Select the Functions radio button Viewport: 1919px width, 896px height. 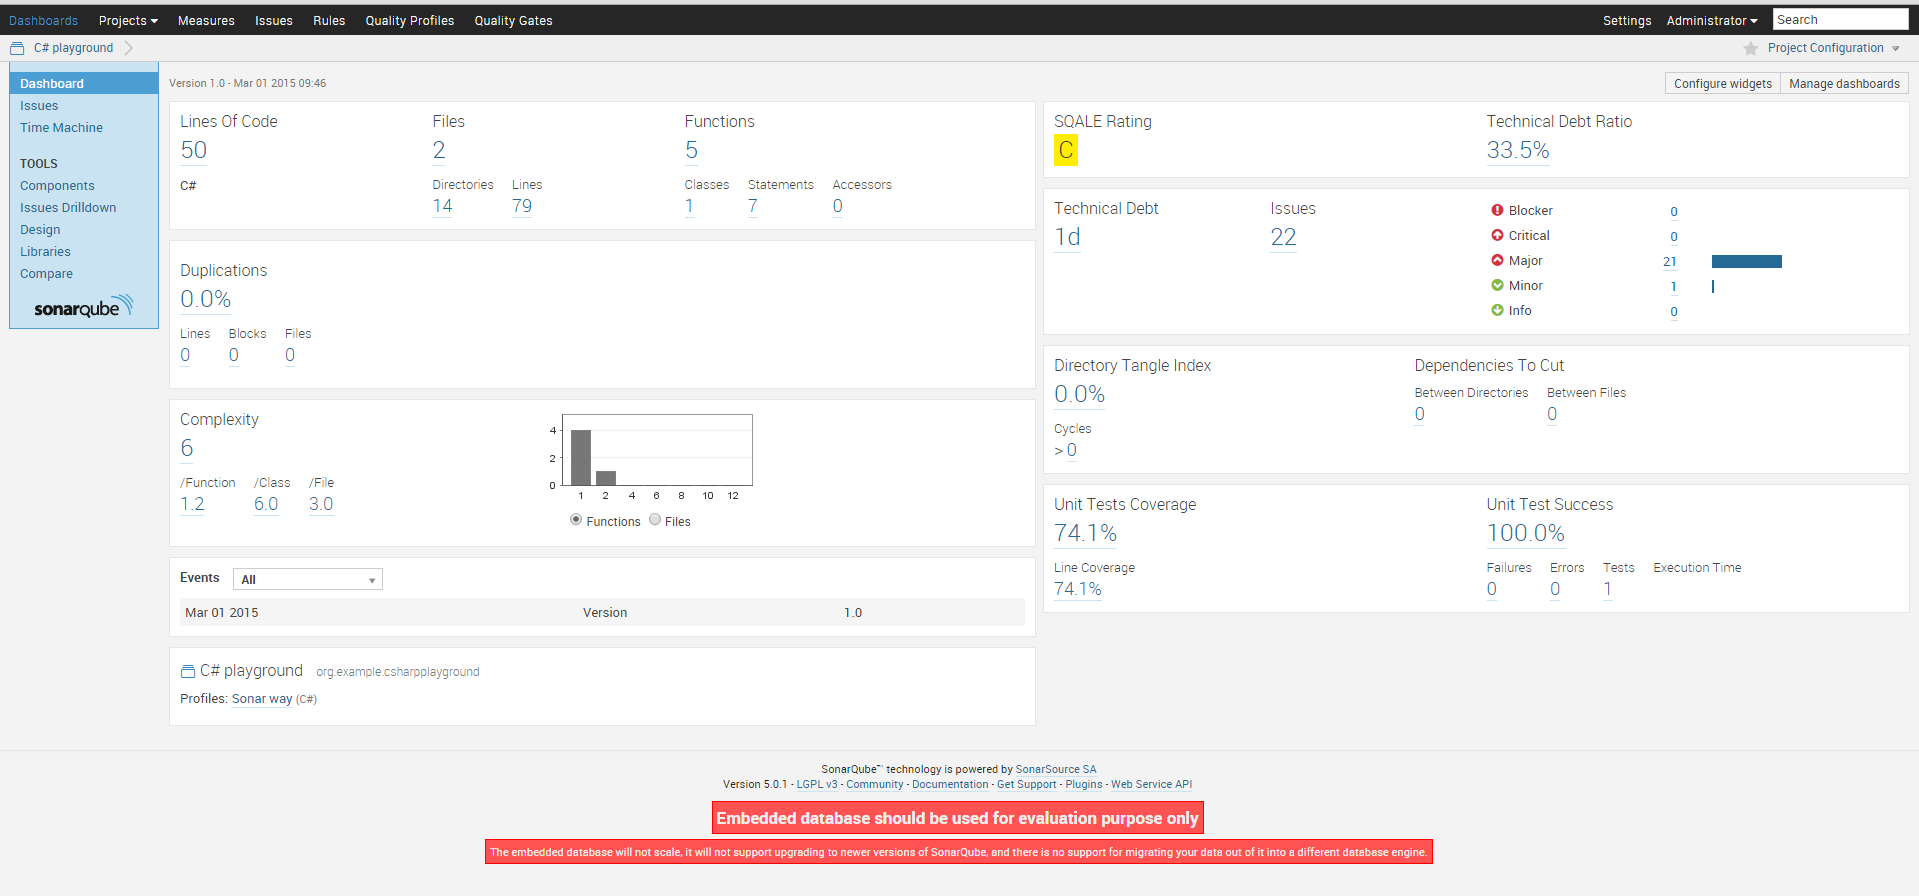click(576, 520)
